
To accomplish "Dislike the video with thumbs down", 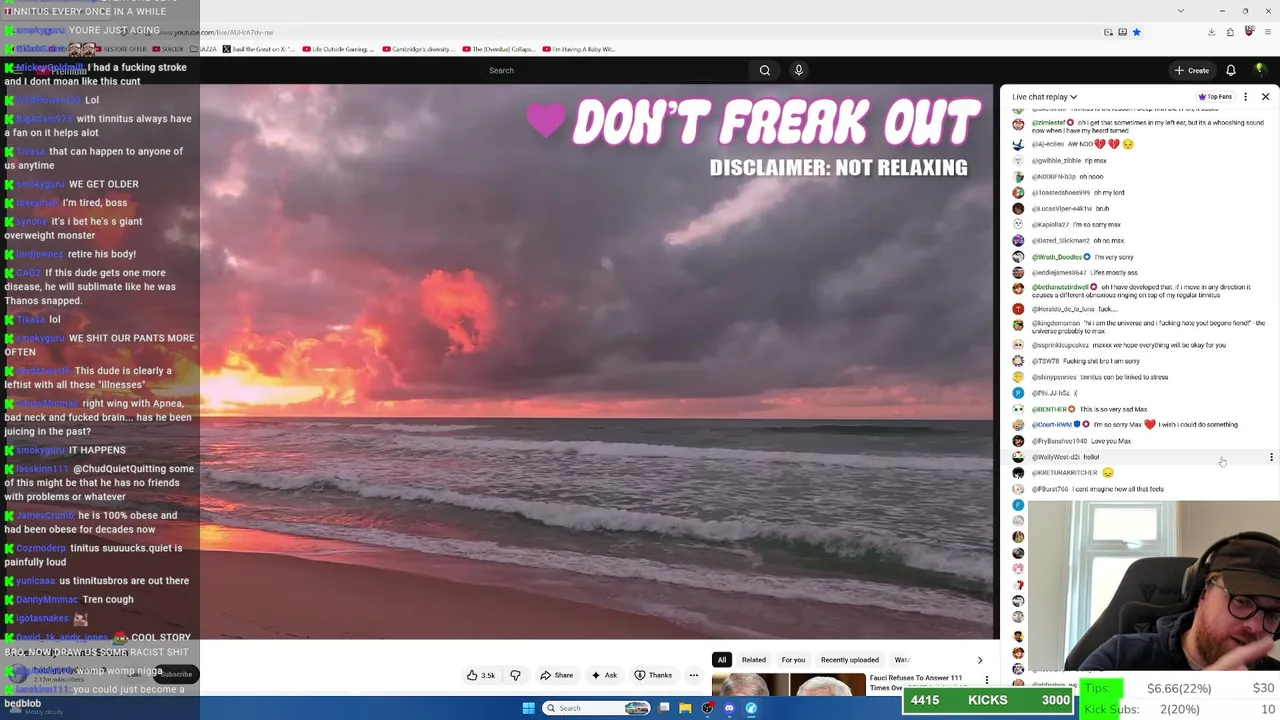I will pyautogui.click(x=515, y=675).
